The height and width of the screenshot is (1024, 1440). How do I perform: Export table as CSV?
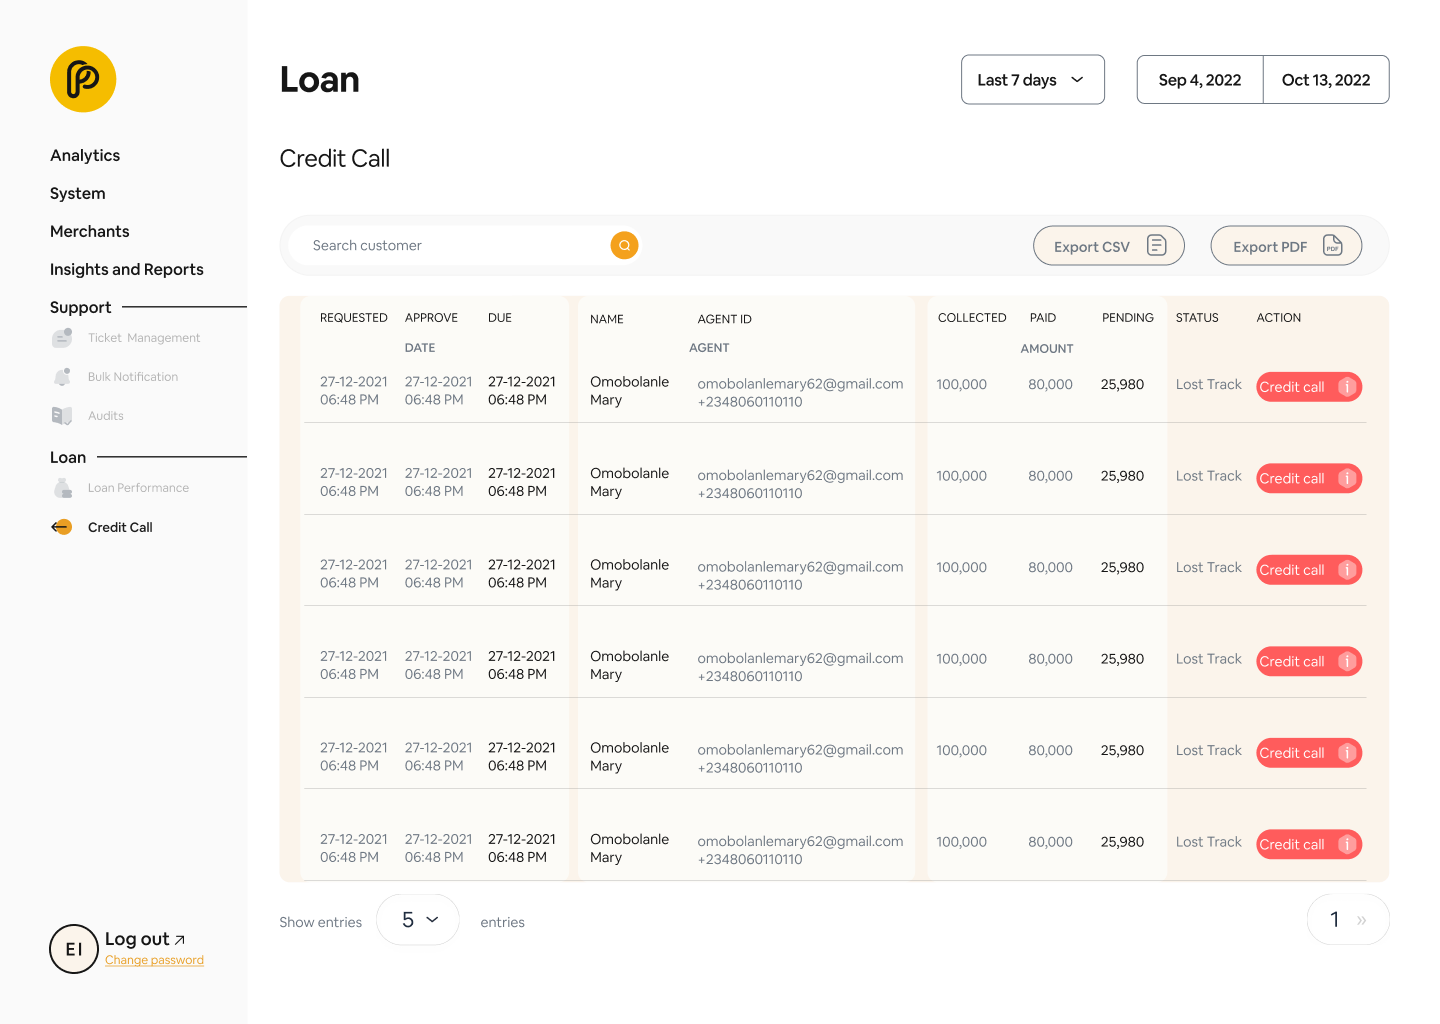pos(1109,246)
